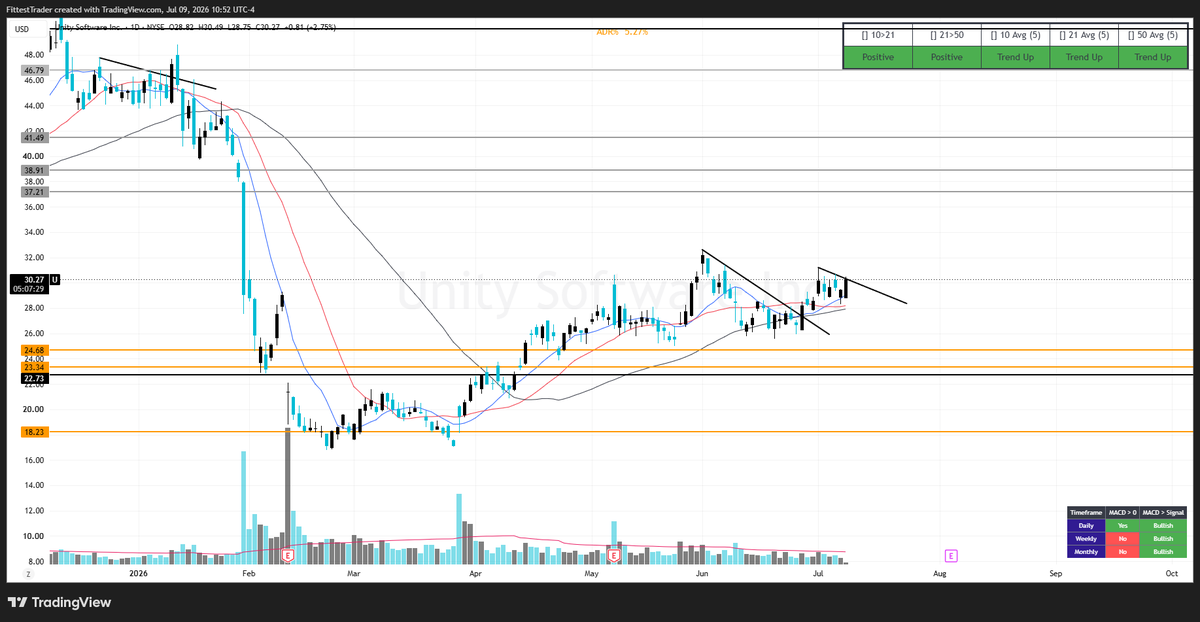Click the 24.68 orange level label

click(x=35, y=350)
